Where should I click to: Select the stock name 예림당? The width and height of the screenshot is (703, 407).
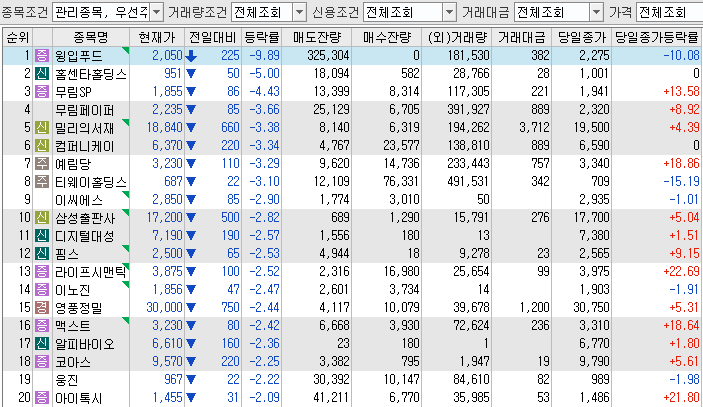(73, 164)
